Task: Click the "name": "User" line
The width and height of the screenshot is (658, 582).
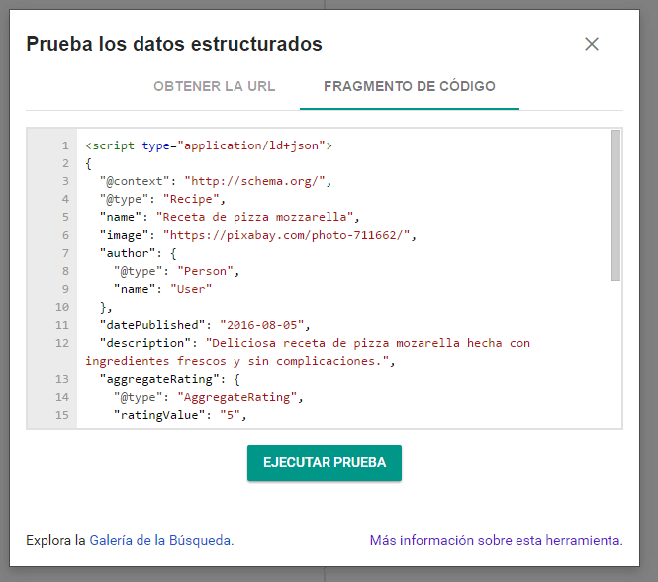Action: 163,290
